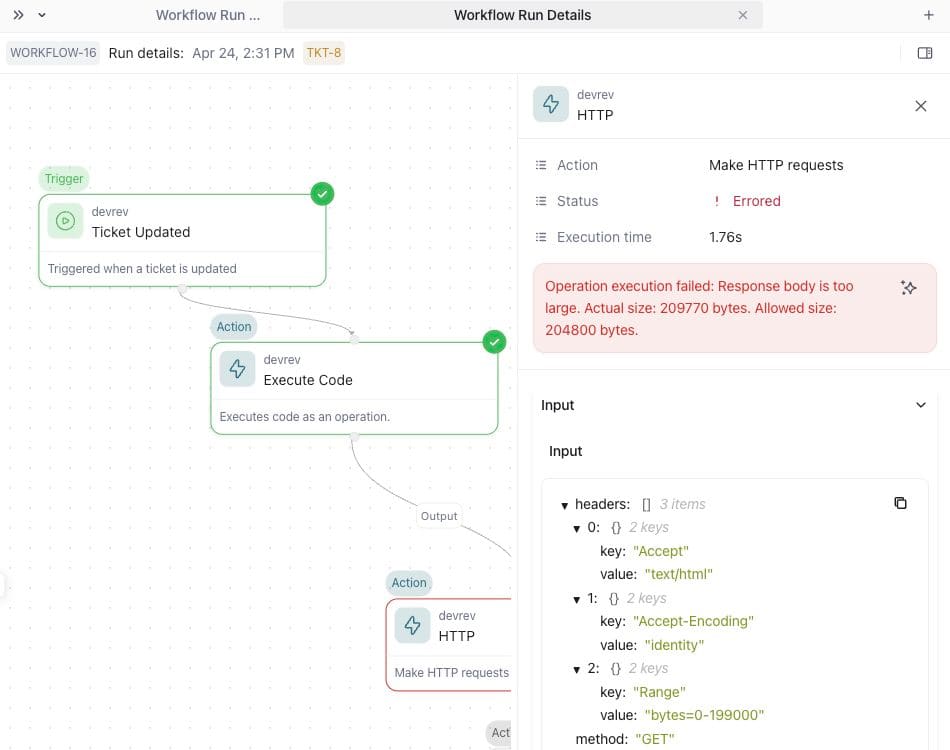Click the Execute Code lightning icon
Viewport: 950px width, 750px height.
[238, 369]
